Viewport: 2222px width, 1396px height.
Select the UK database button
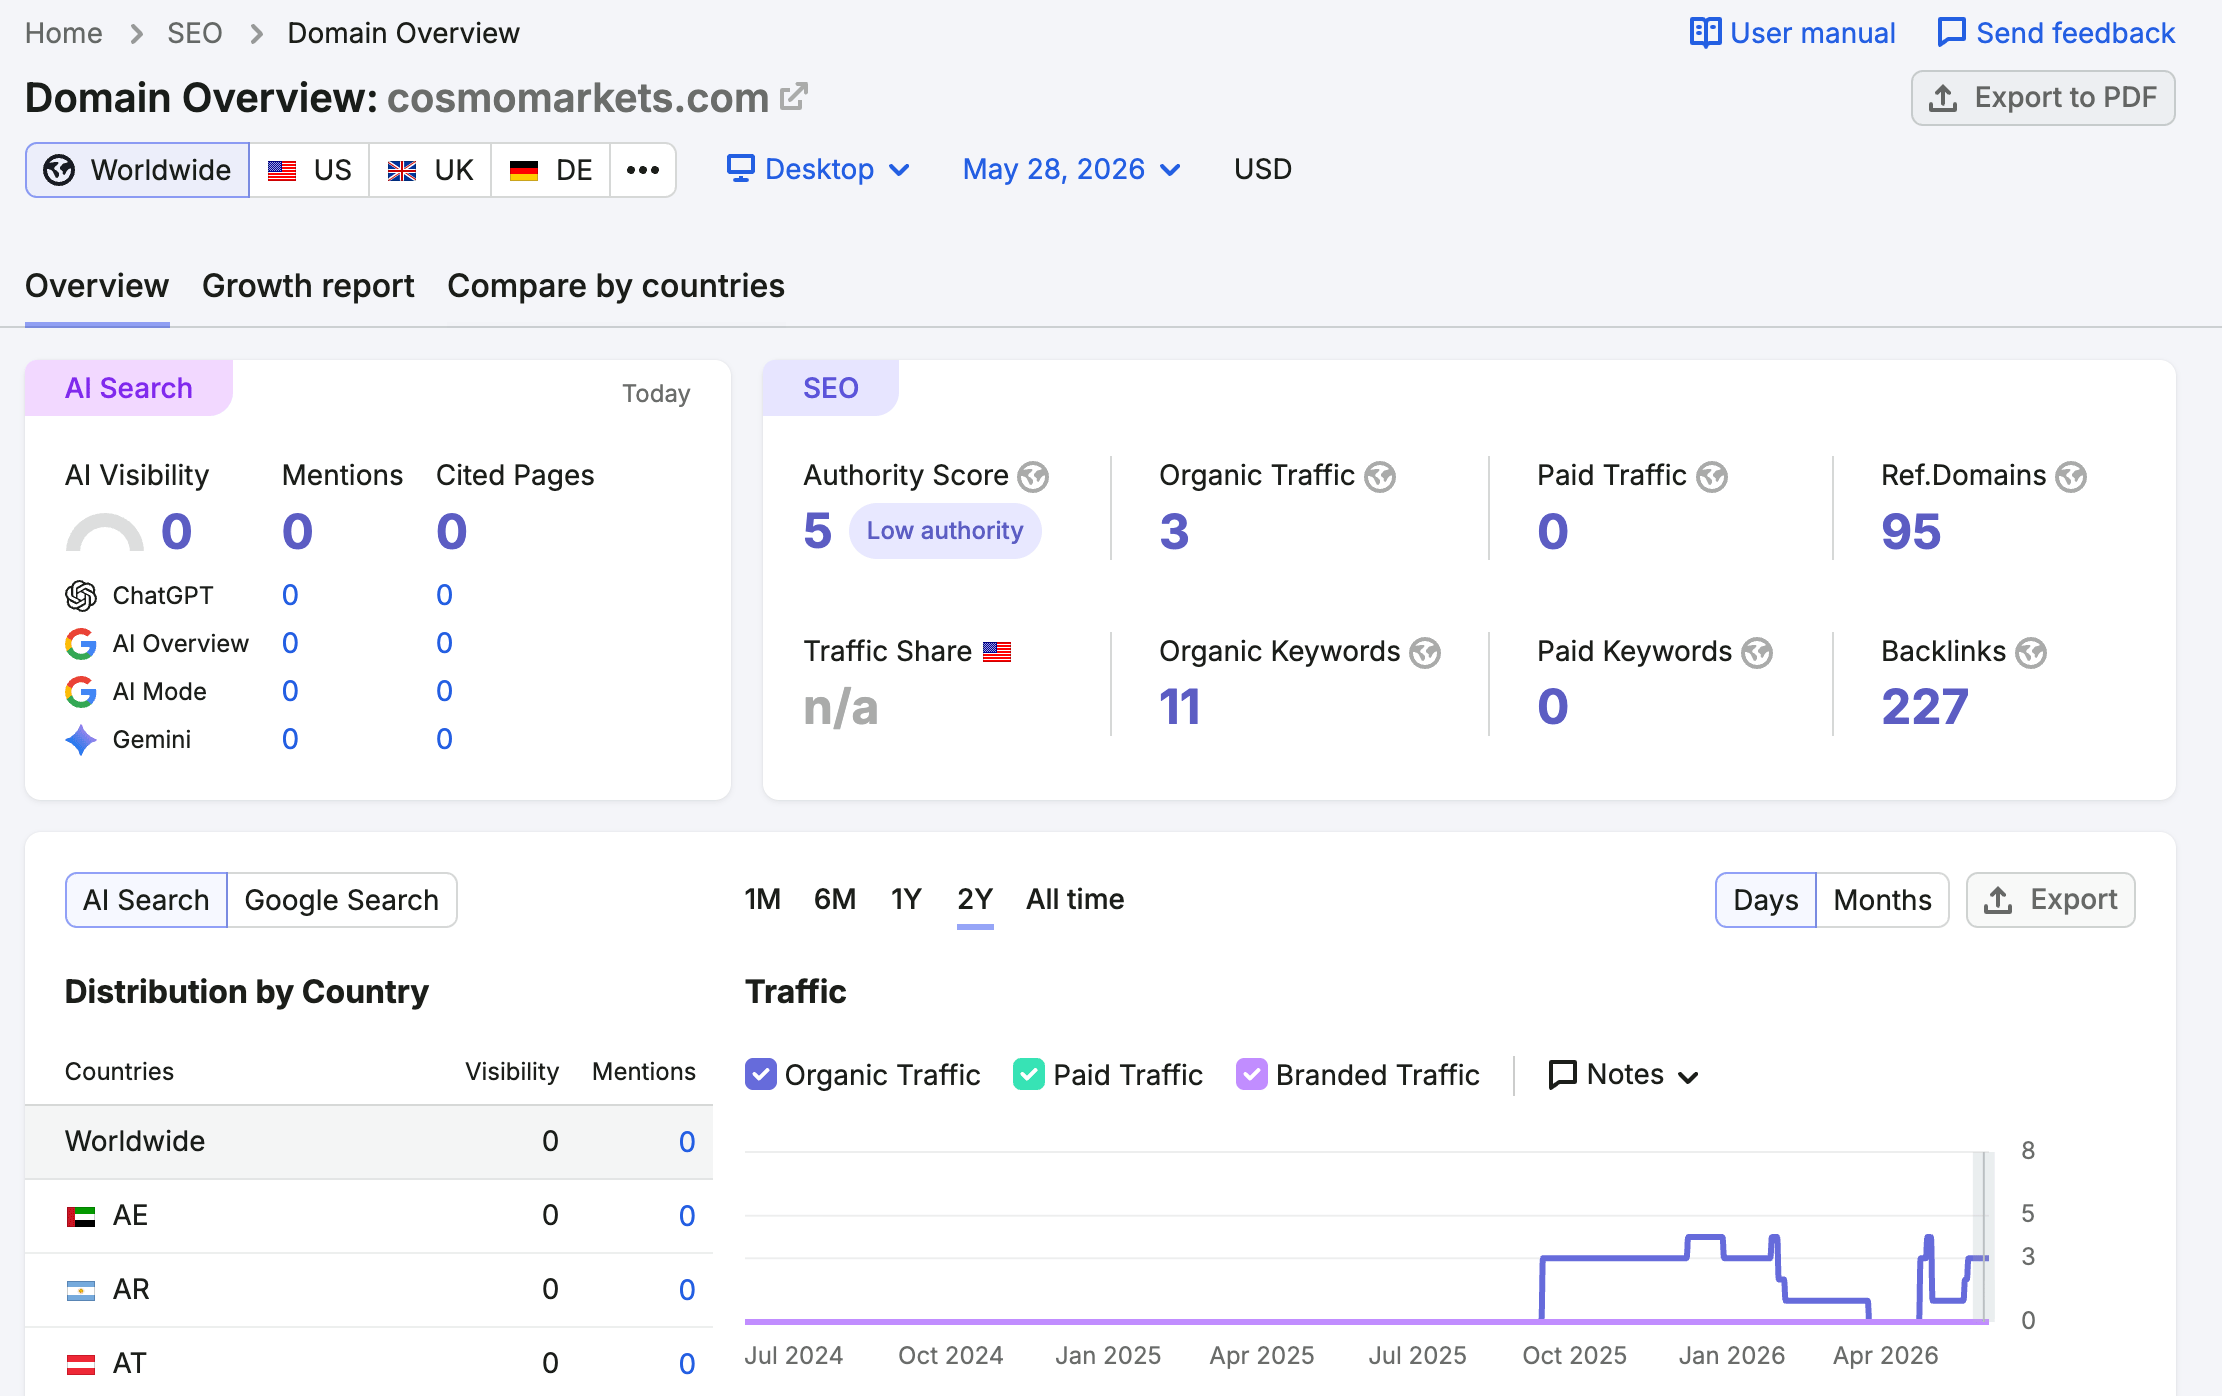pyautogui.click(x=430, y=170)
